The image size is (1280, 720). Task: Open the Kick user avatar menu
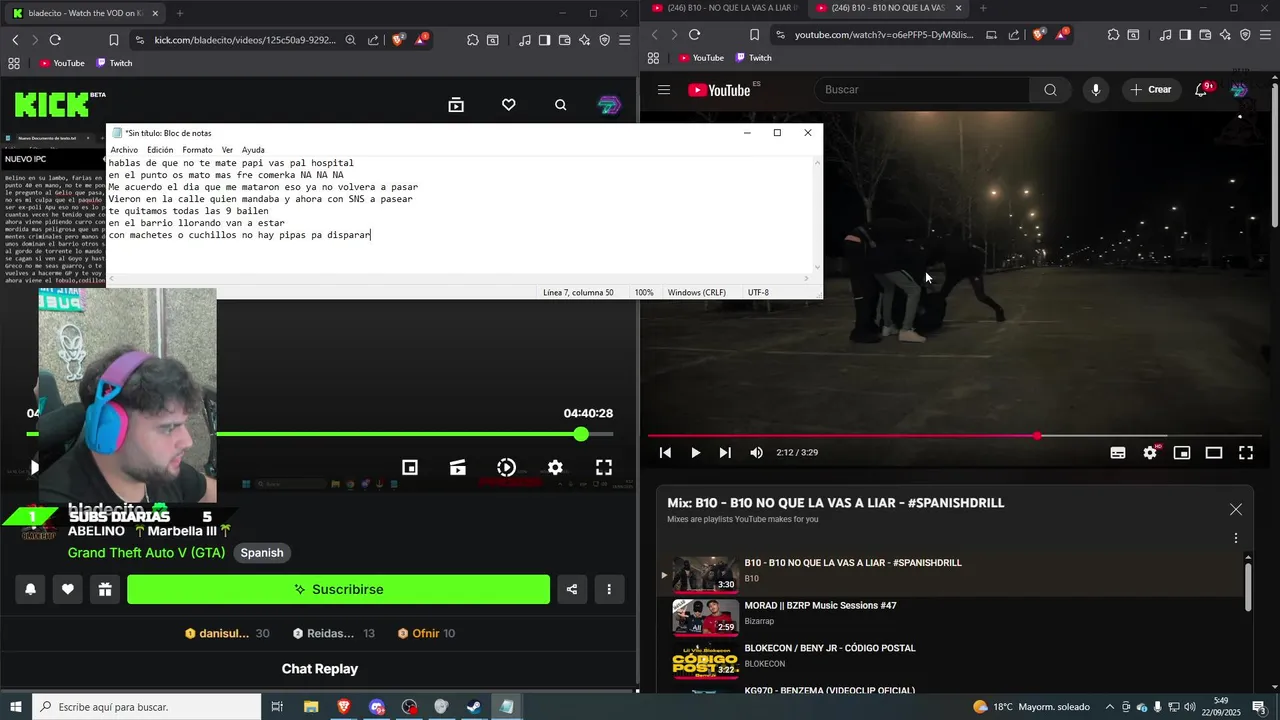click(x=609, y=105)
